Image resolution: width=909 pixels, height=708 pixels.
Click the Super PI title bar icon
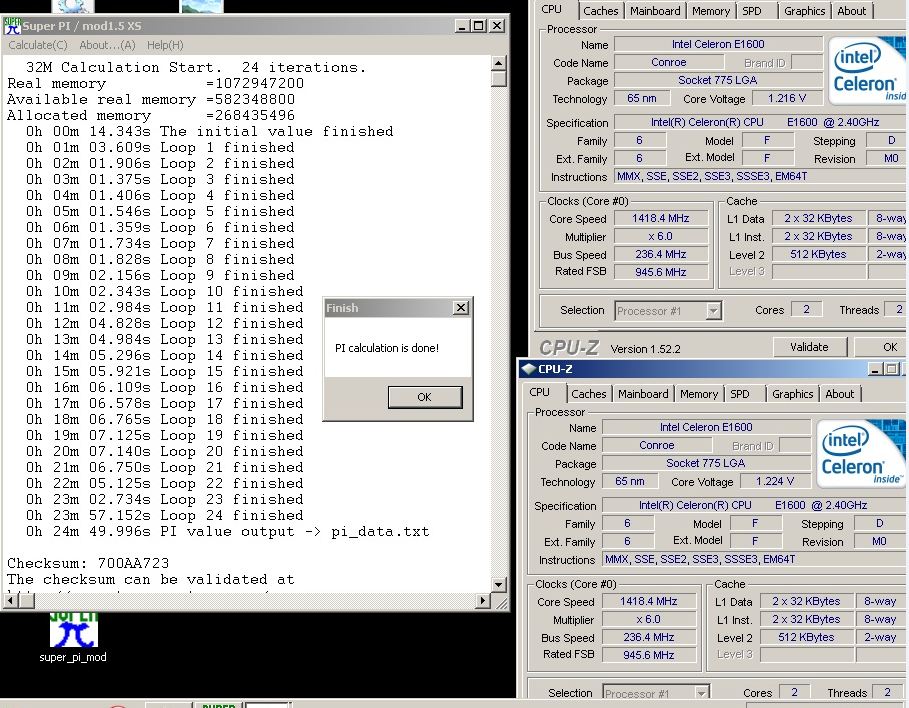[12, 26]
